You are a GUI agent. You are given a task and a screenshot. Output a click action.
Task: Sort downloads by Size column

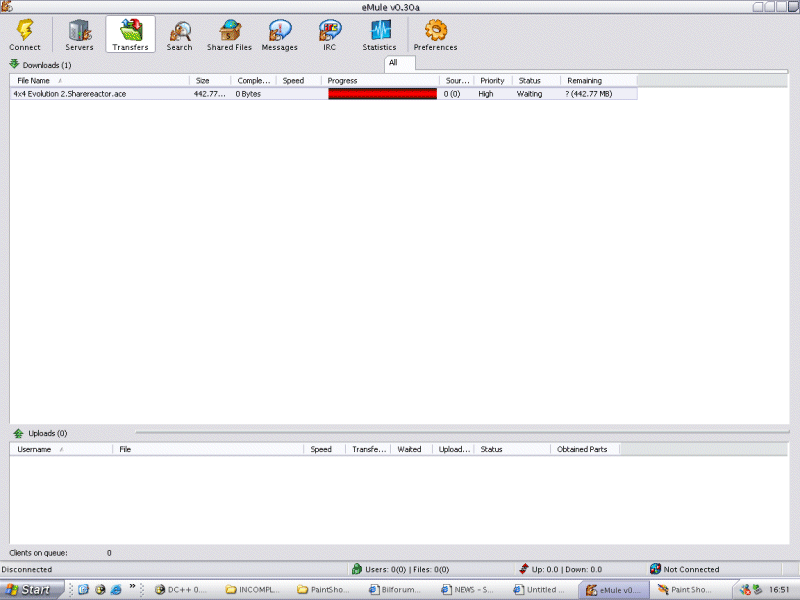click(x=210, y=81)
